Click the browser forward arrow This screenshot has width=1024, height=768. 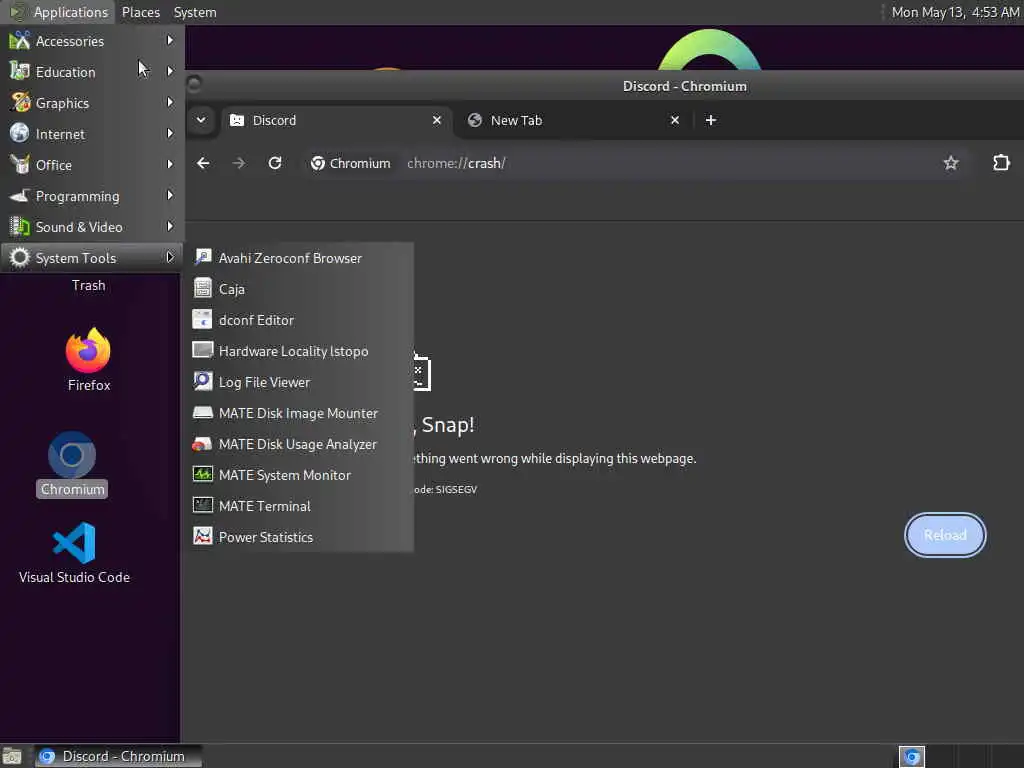pos(239,163)
